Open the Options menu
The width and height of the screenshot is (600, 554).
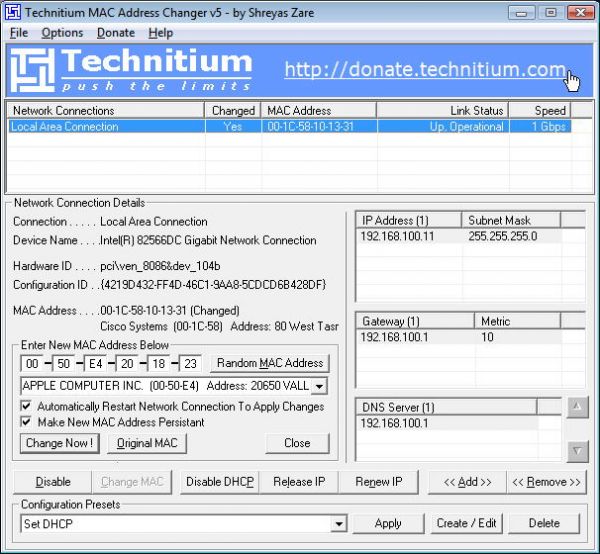coord(62,33)
